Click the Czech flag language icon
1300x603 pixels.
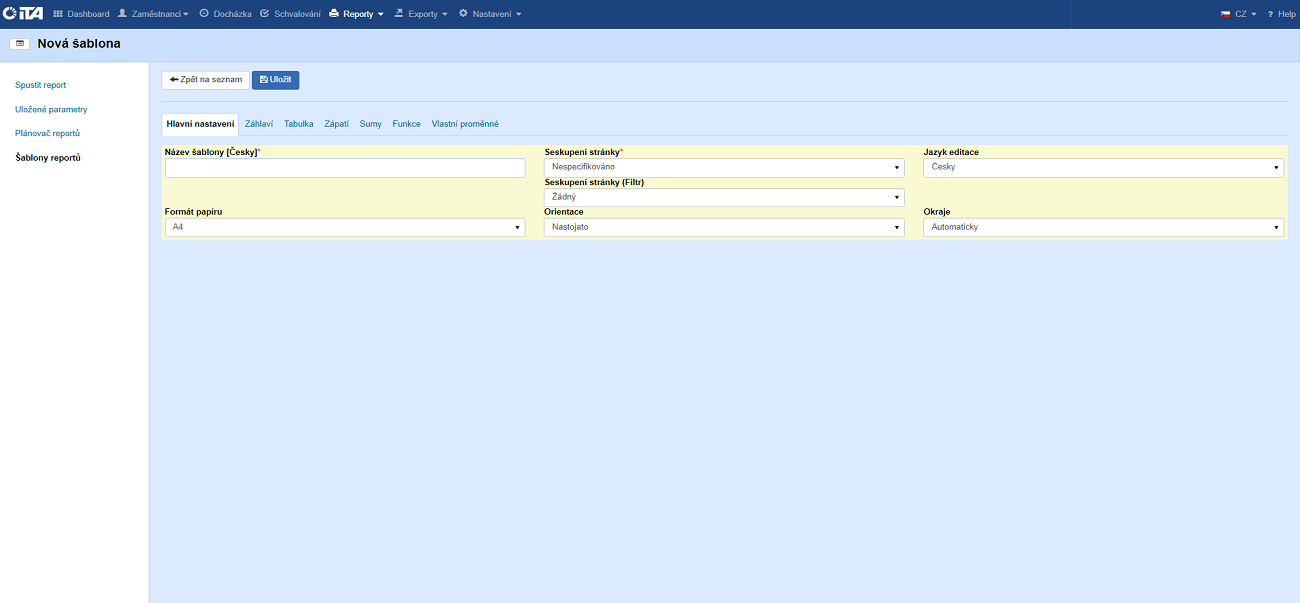click(1225, 14)
